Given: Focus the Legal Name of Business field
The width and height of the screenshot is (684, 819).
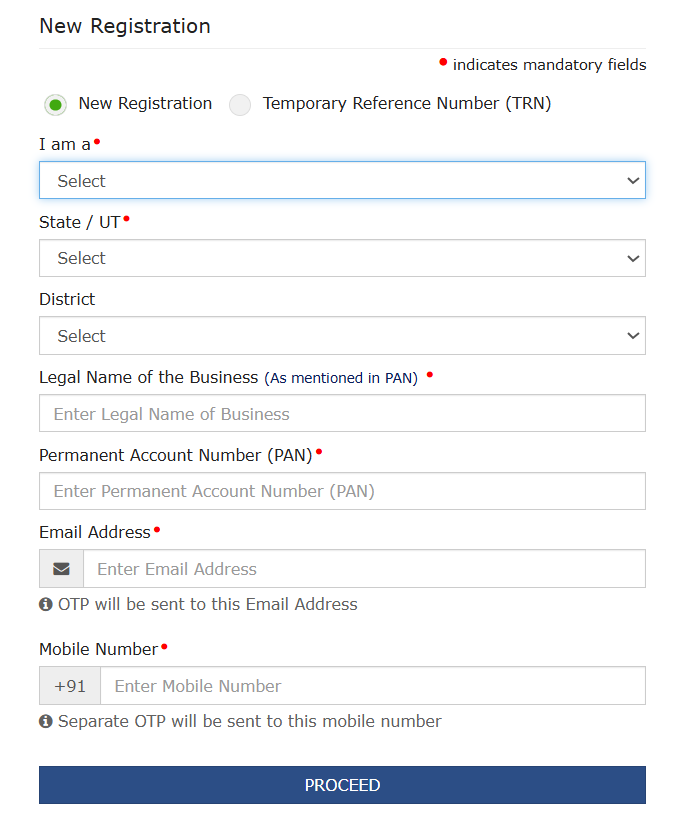Looking at the screenshot, I should 343,413.
